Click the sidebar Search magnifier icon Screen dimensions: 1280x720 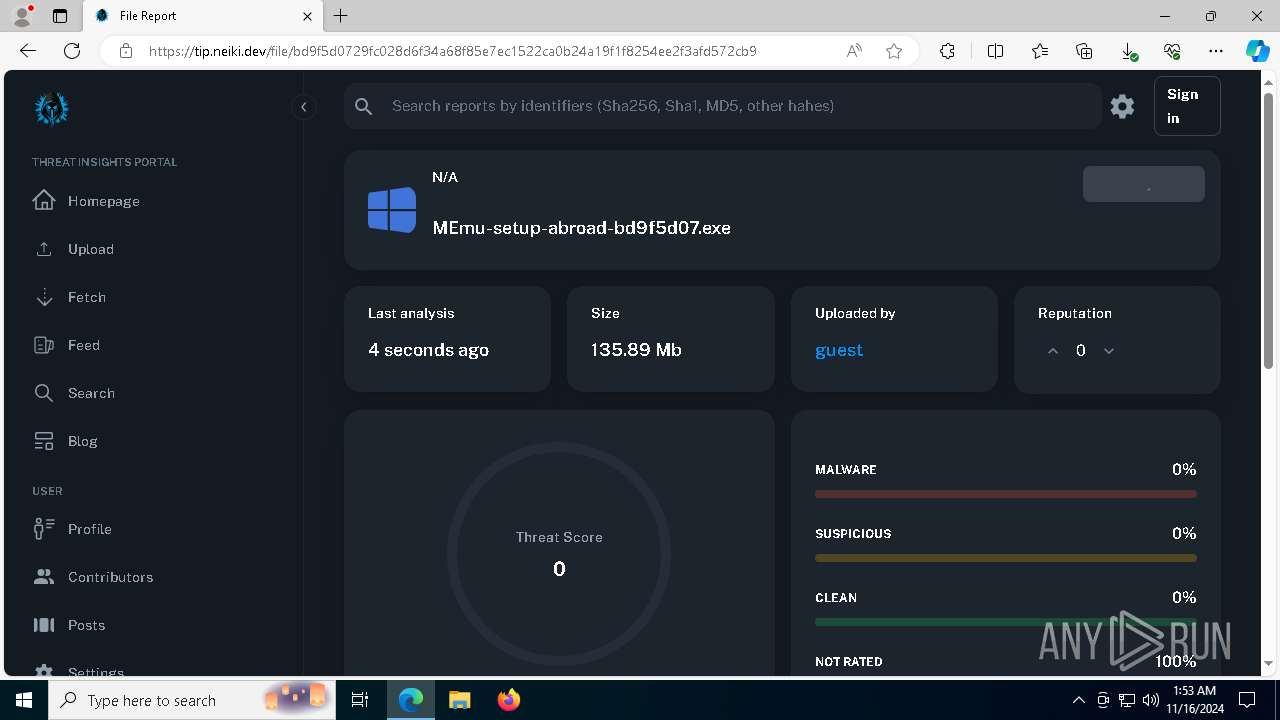point(43,393)
